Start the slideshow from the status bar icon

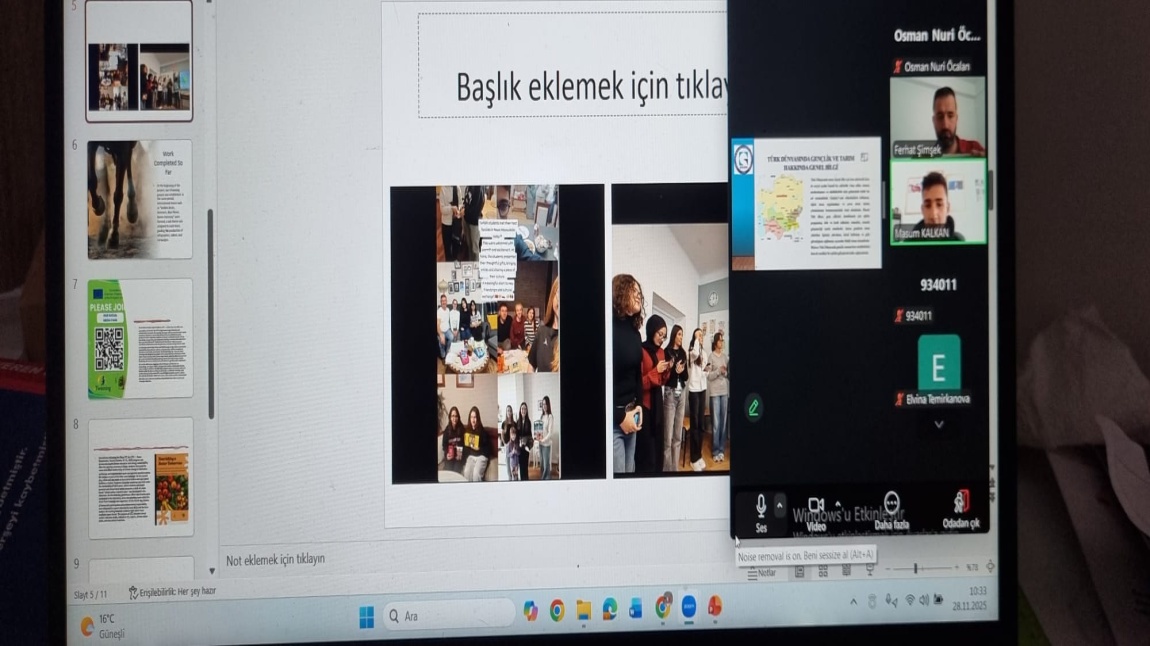pyautogui.click(x=871, y=571)
